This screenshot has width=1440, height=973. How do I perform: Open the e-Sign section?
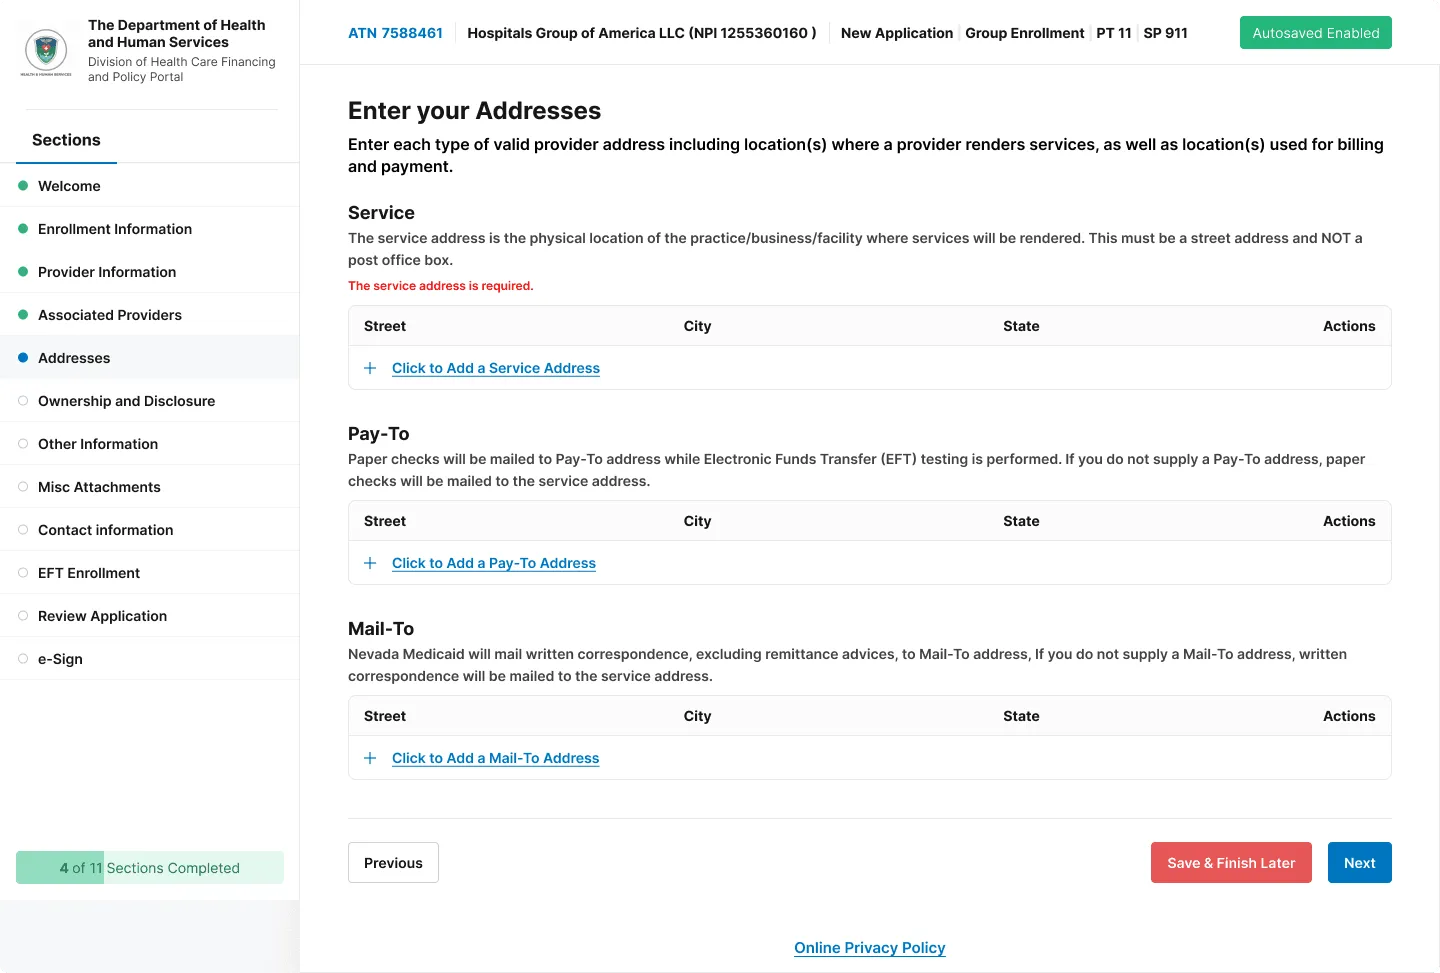tap(150, 659)
